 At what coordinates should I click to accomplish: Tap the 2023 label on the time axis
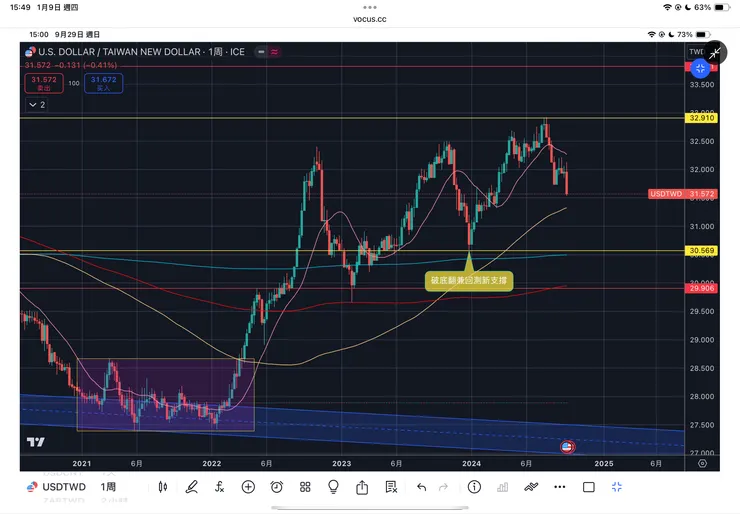pyautogui.click(x=342, y=463)
